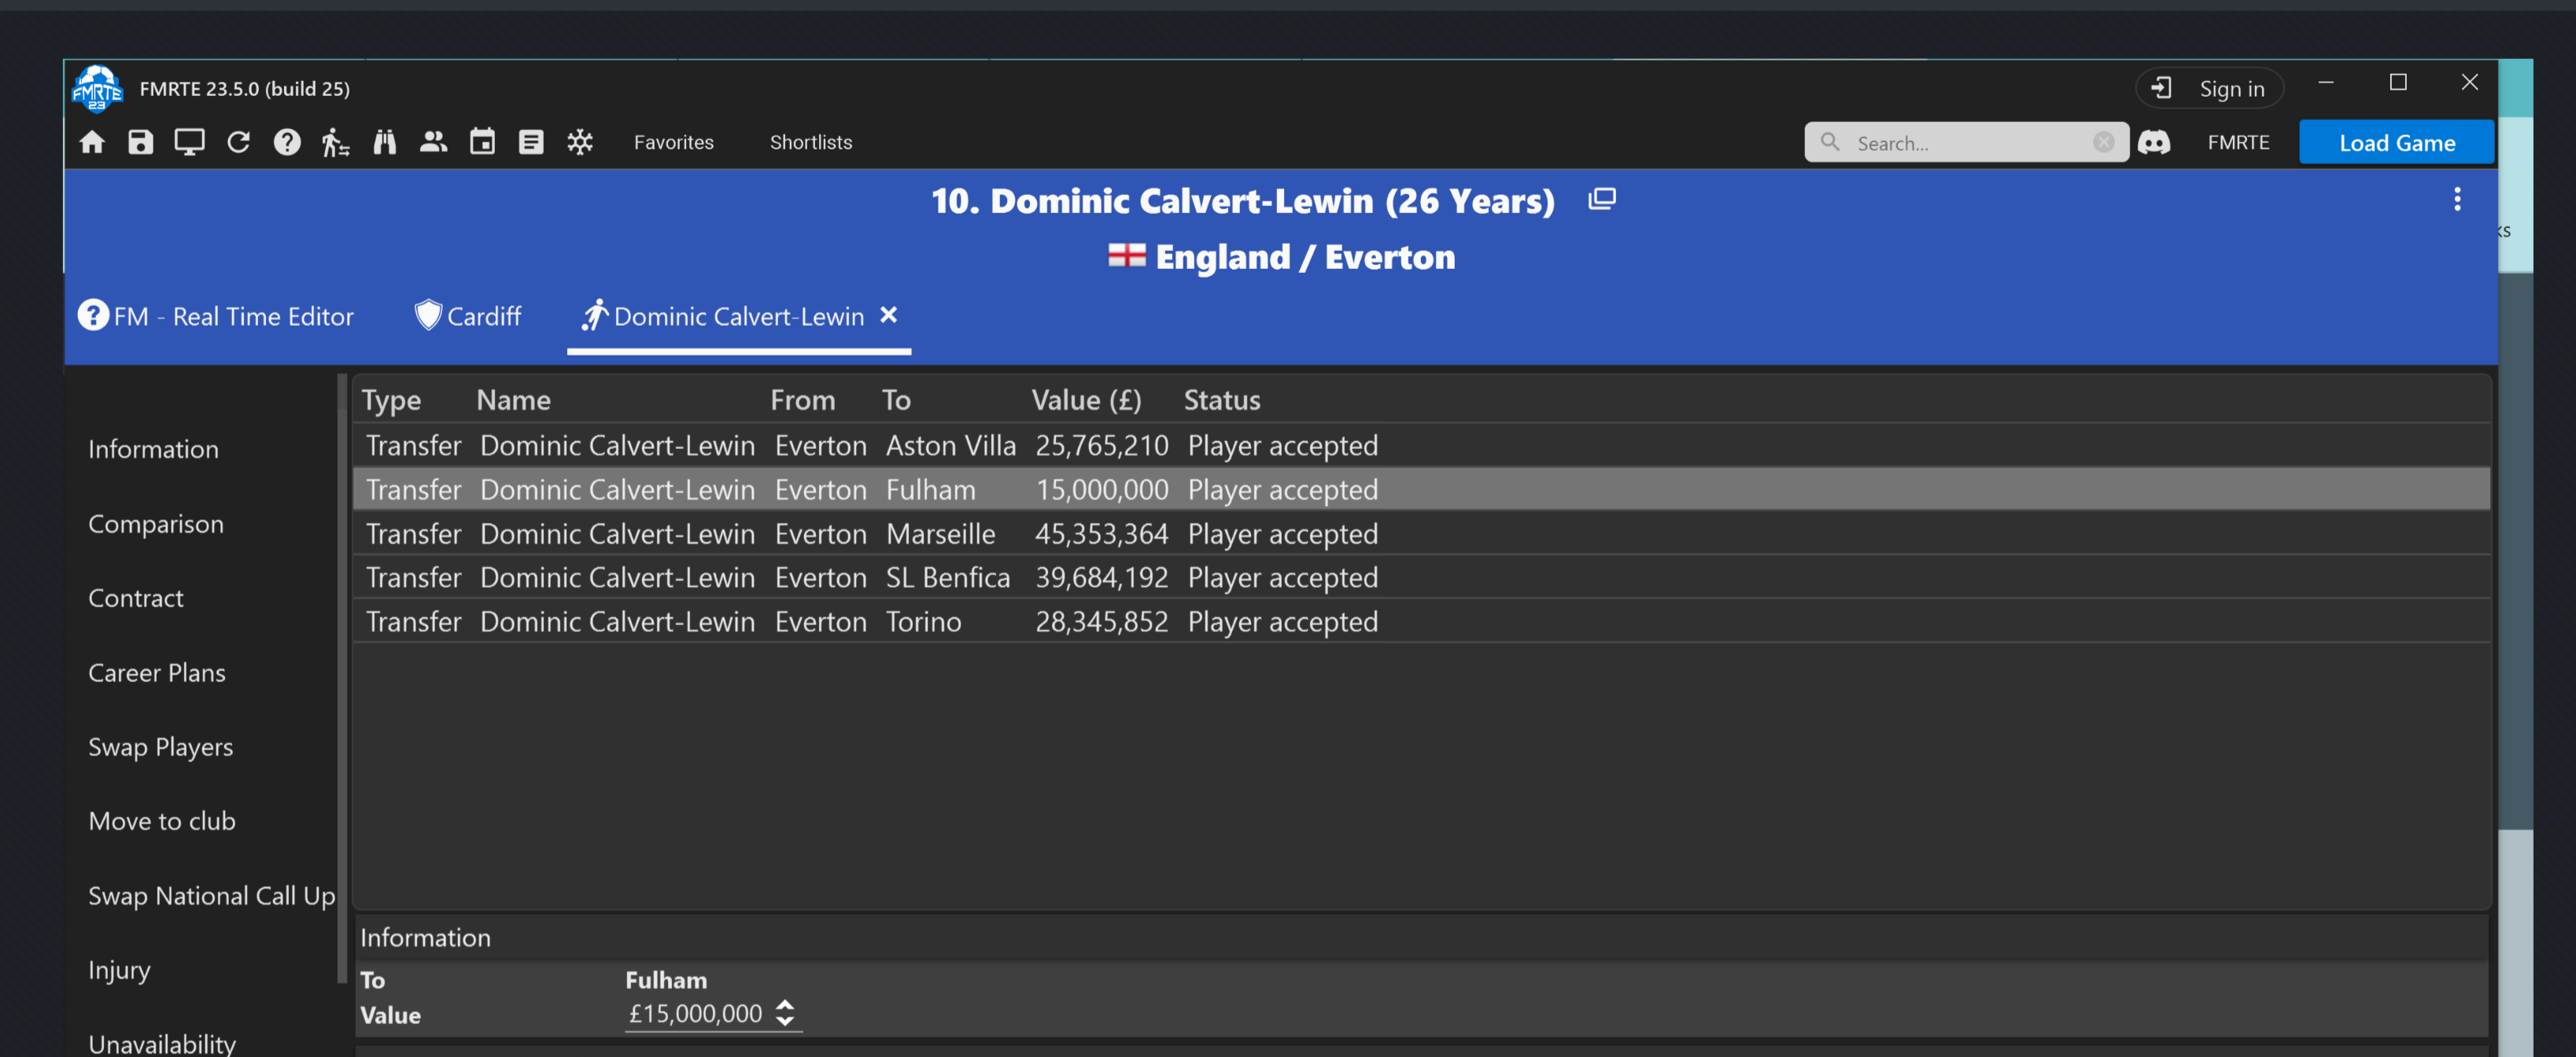This screenshot has width=2576, height=1057.
Task: Open the monitor display icon
Action: point(189,142)
